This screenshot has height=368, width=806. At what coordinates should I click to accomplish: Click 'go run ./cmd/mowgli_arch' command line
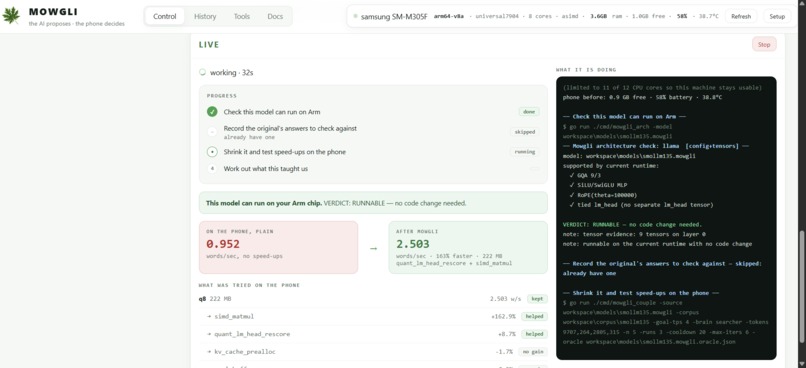click(x=617, y=131)
